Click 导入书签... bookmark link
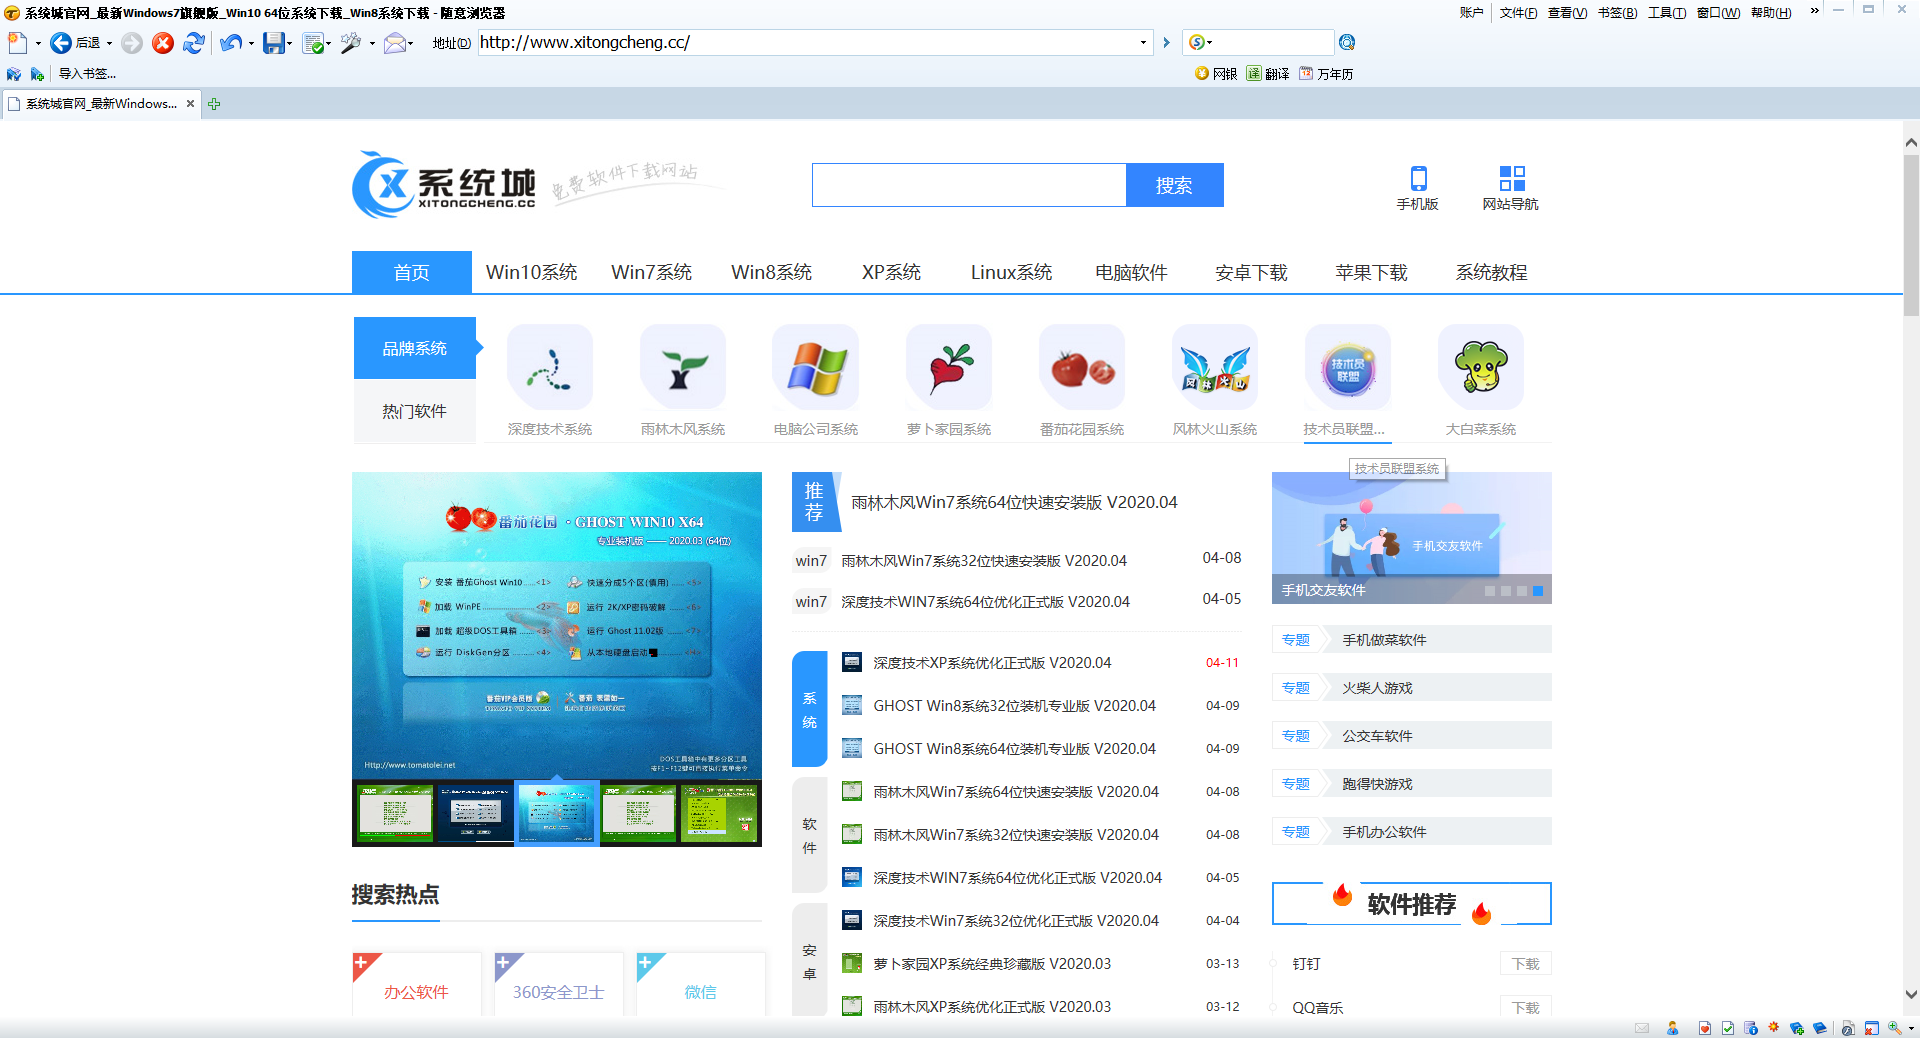Screen dimensions: 1920x1038 pos(87,74)
